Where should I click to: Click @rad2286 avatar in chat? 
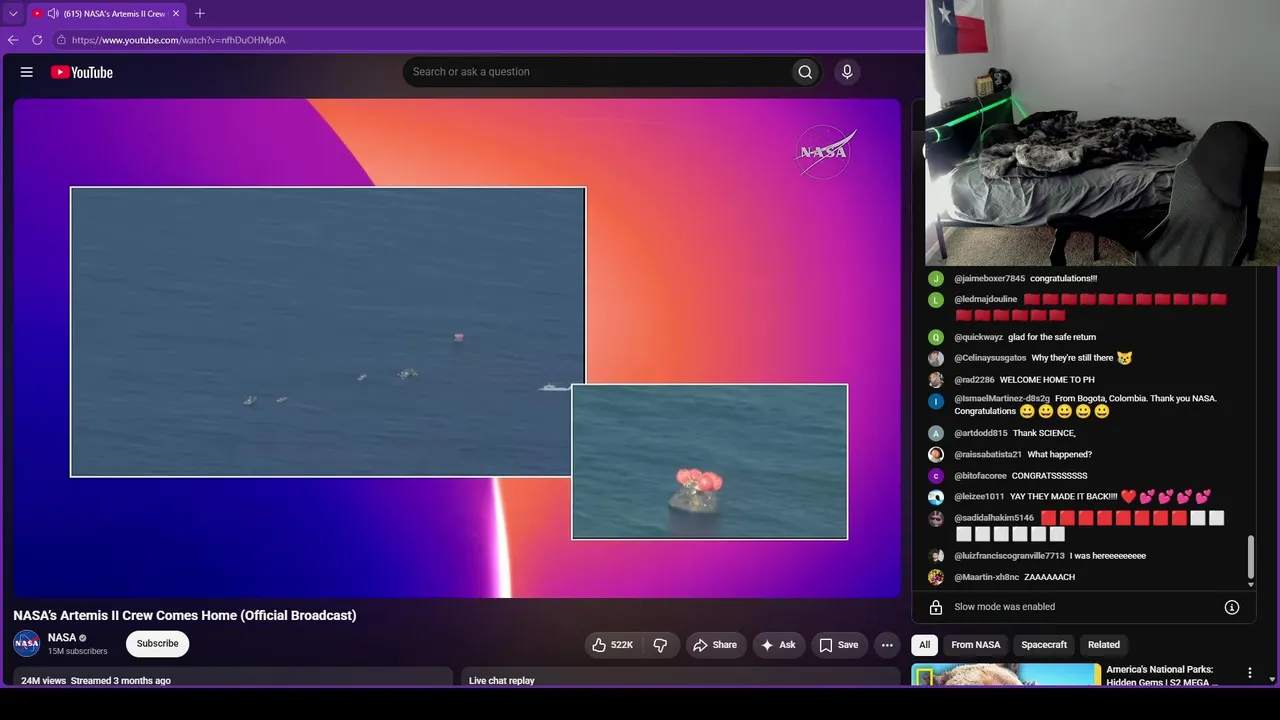936,380
